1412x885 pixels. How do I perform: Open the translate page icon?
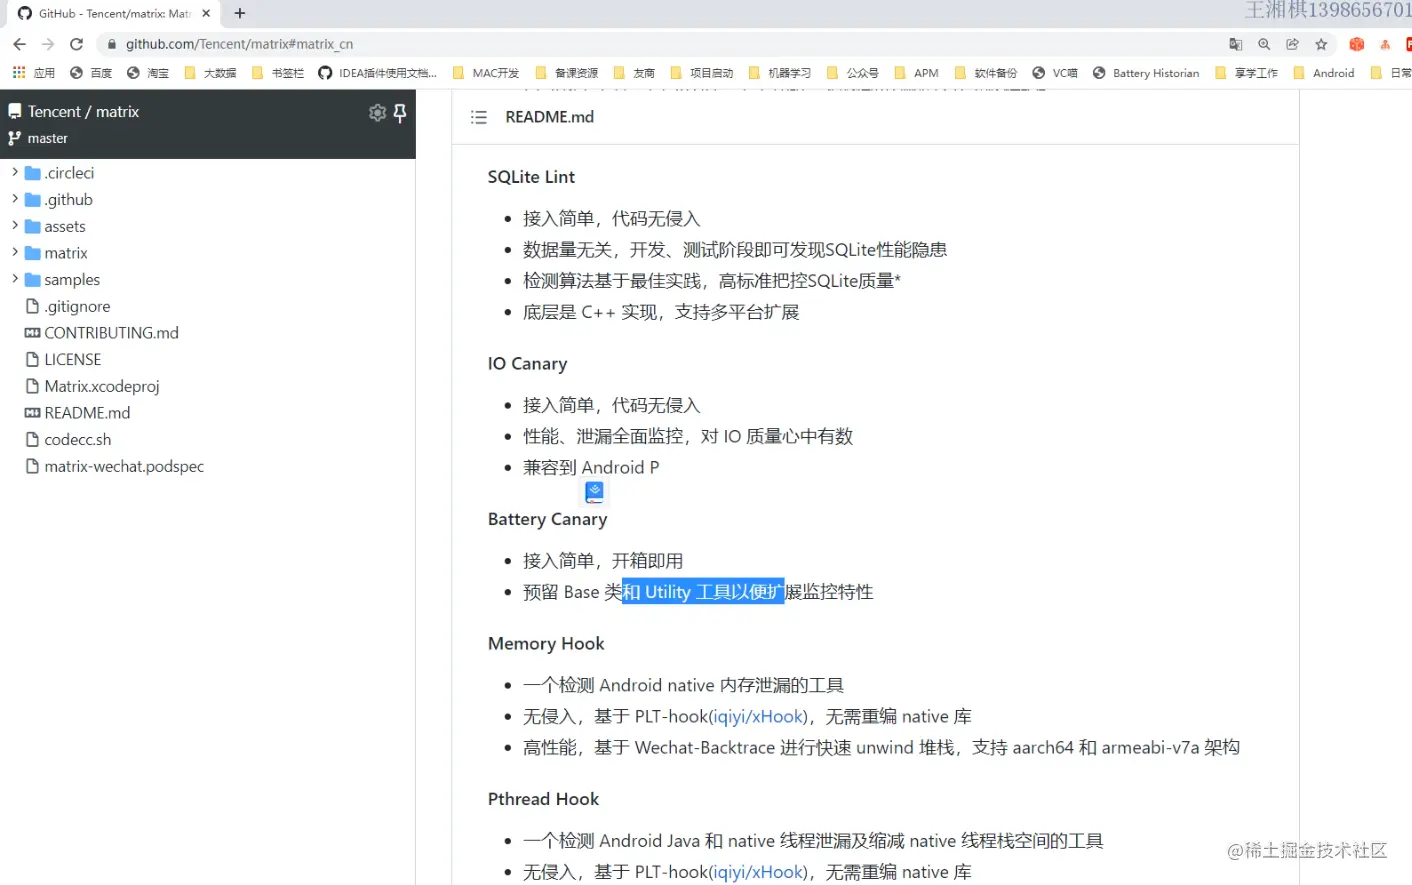pyautogui.click(x=1236, y=44)
